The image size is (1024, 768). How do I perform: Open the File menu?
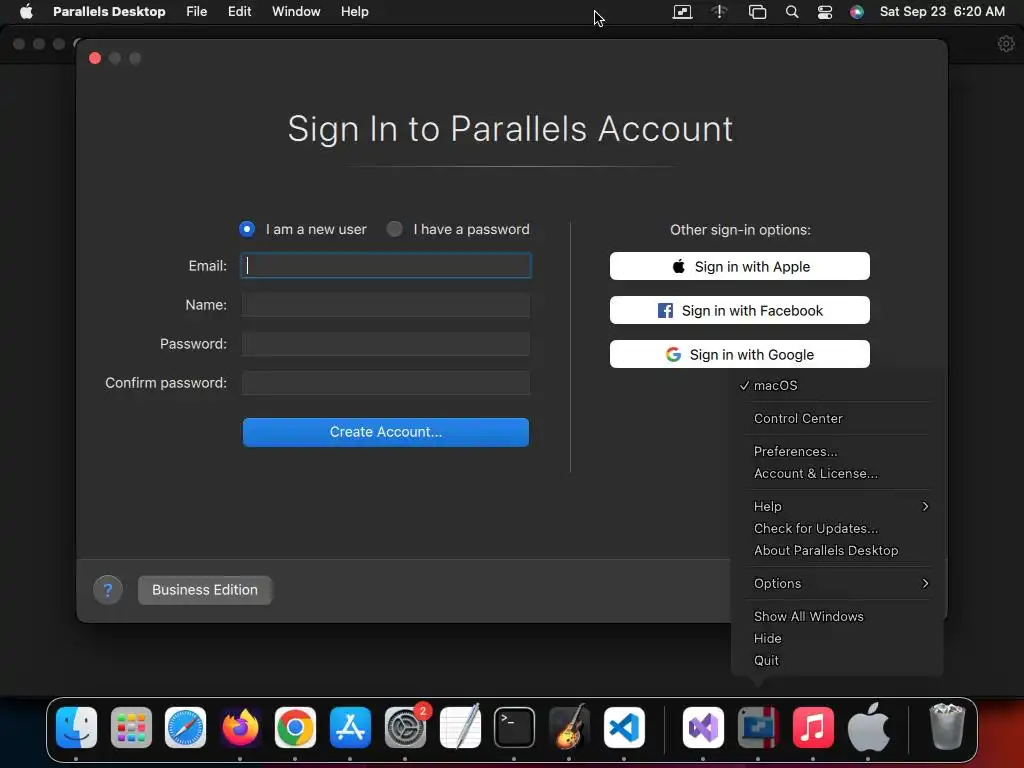tap(197, 12)
